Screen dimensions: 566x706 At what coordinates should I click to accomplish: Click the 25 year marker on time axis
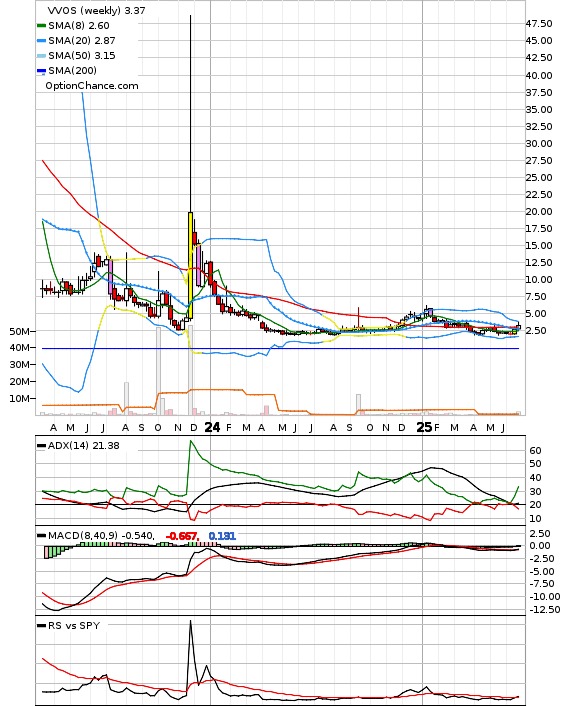(424, 427)
